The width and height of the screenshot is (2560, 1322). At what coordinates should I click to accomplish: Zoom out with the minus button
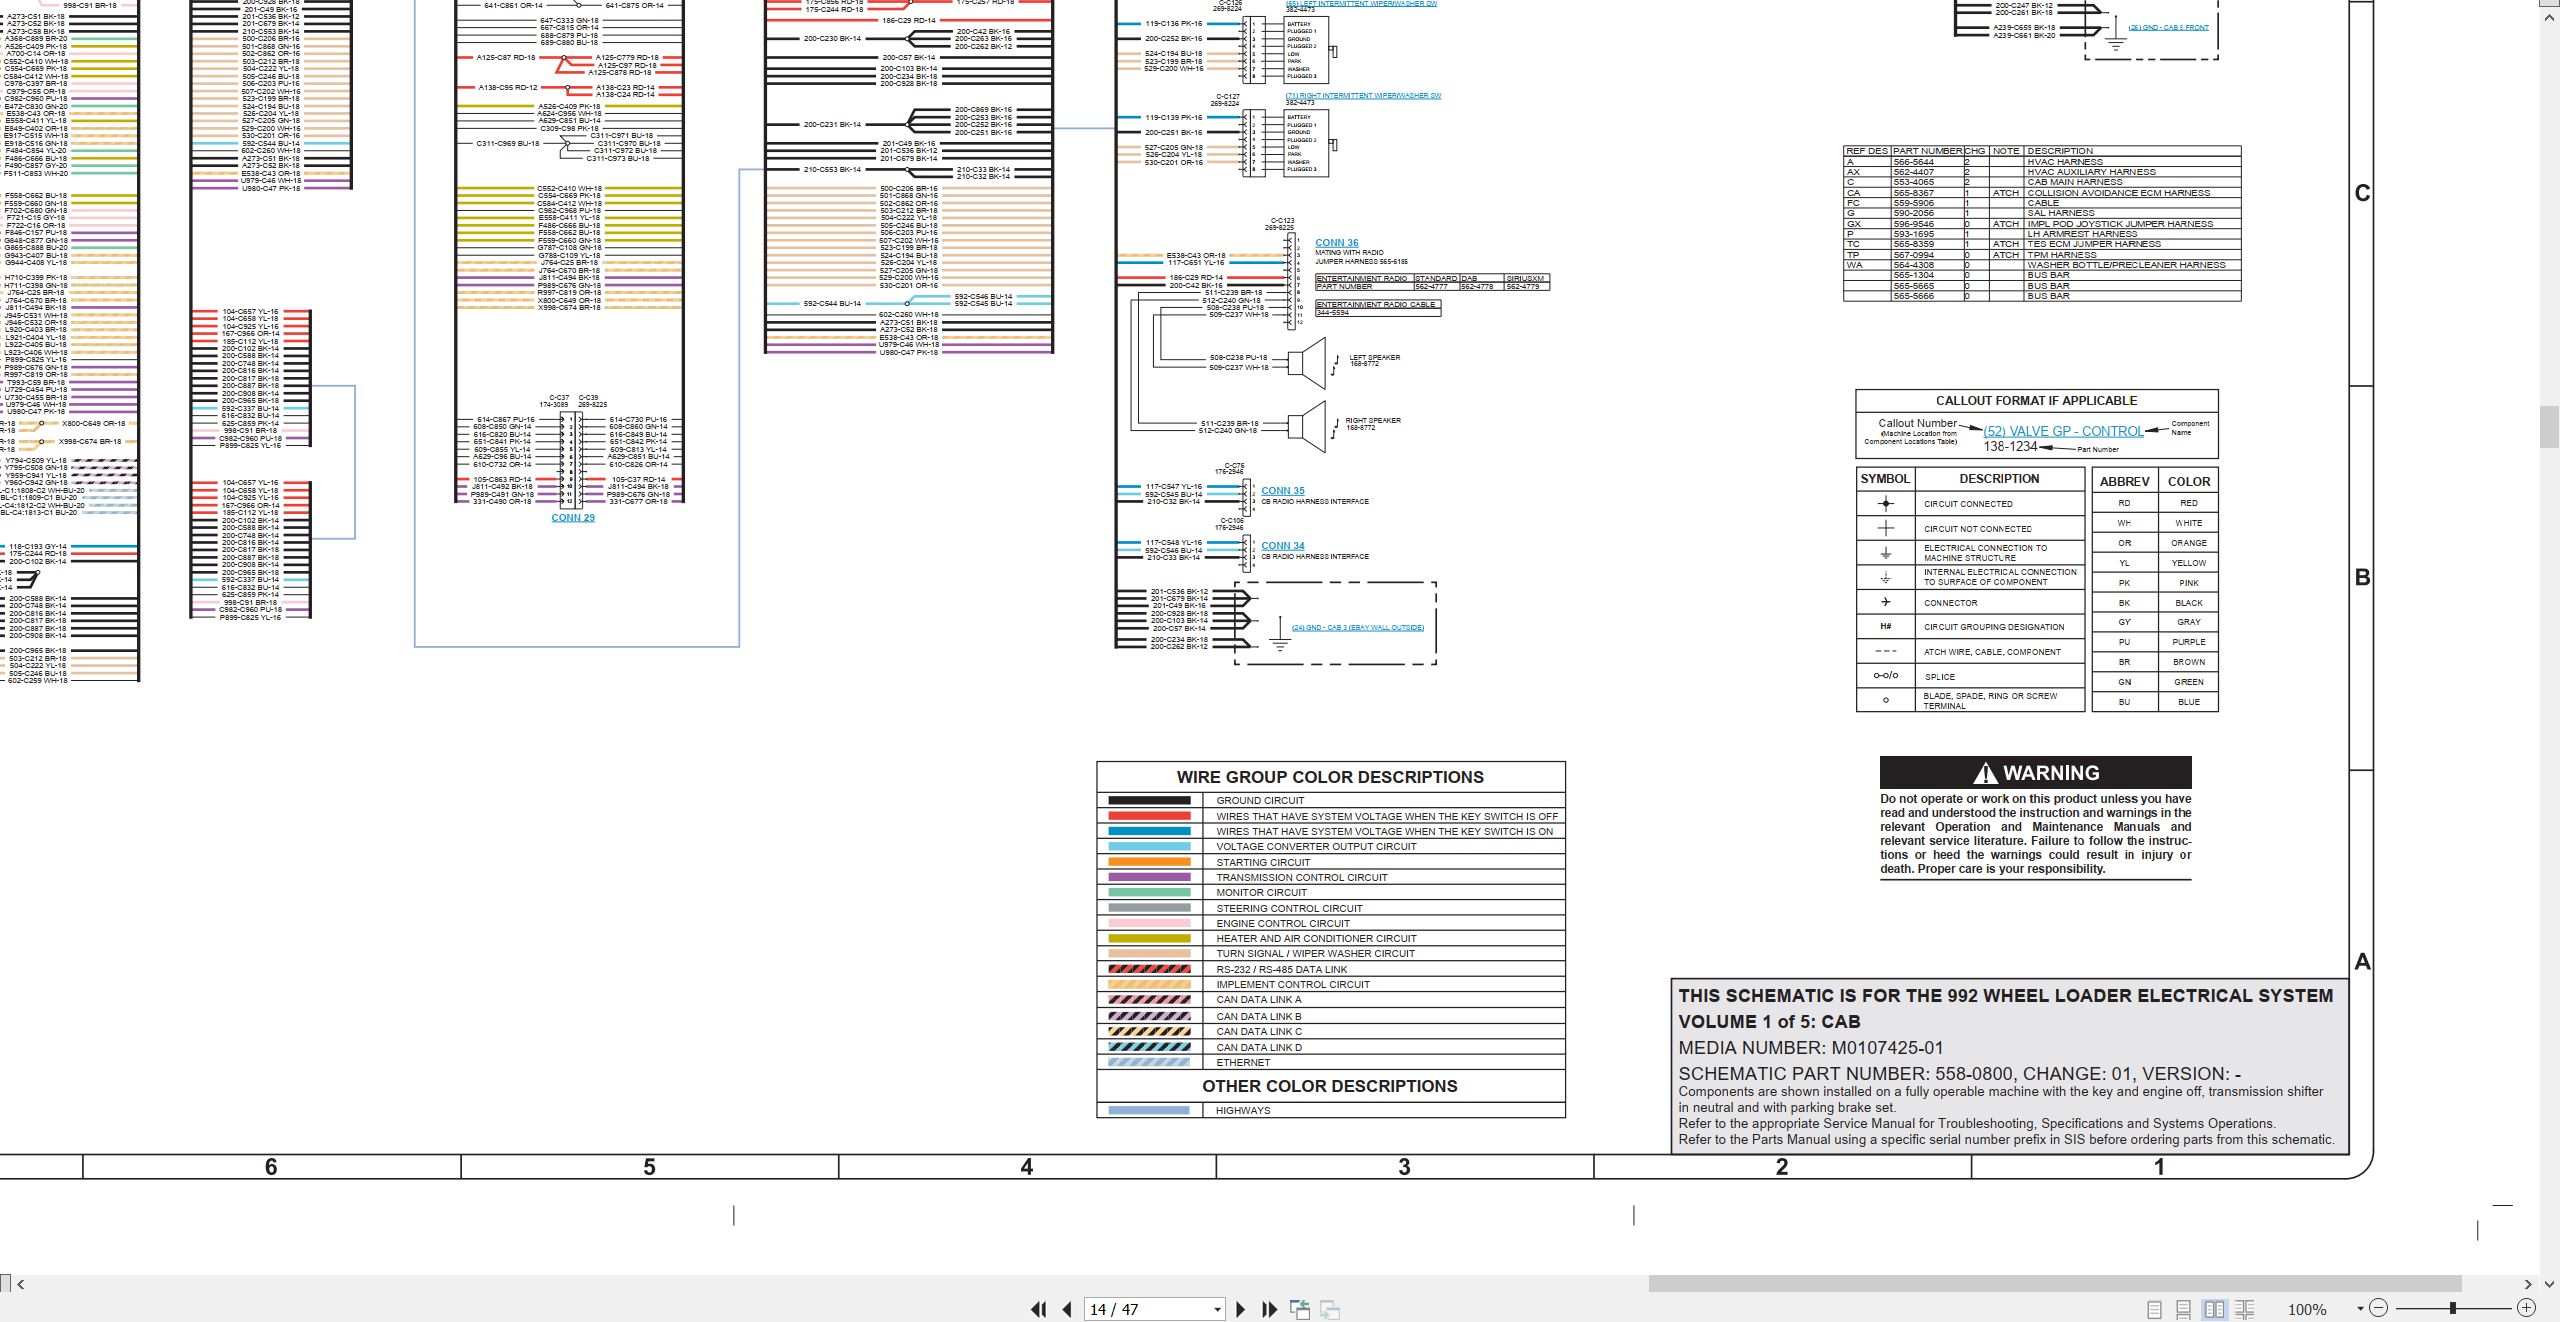[x=2379, y=1308]
